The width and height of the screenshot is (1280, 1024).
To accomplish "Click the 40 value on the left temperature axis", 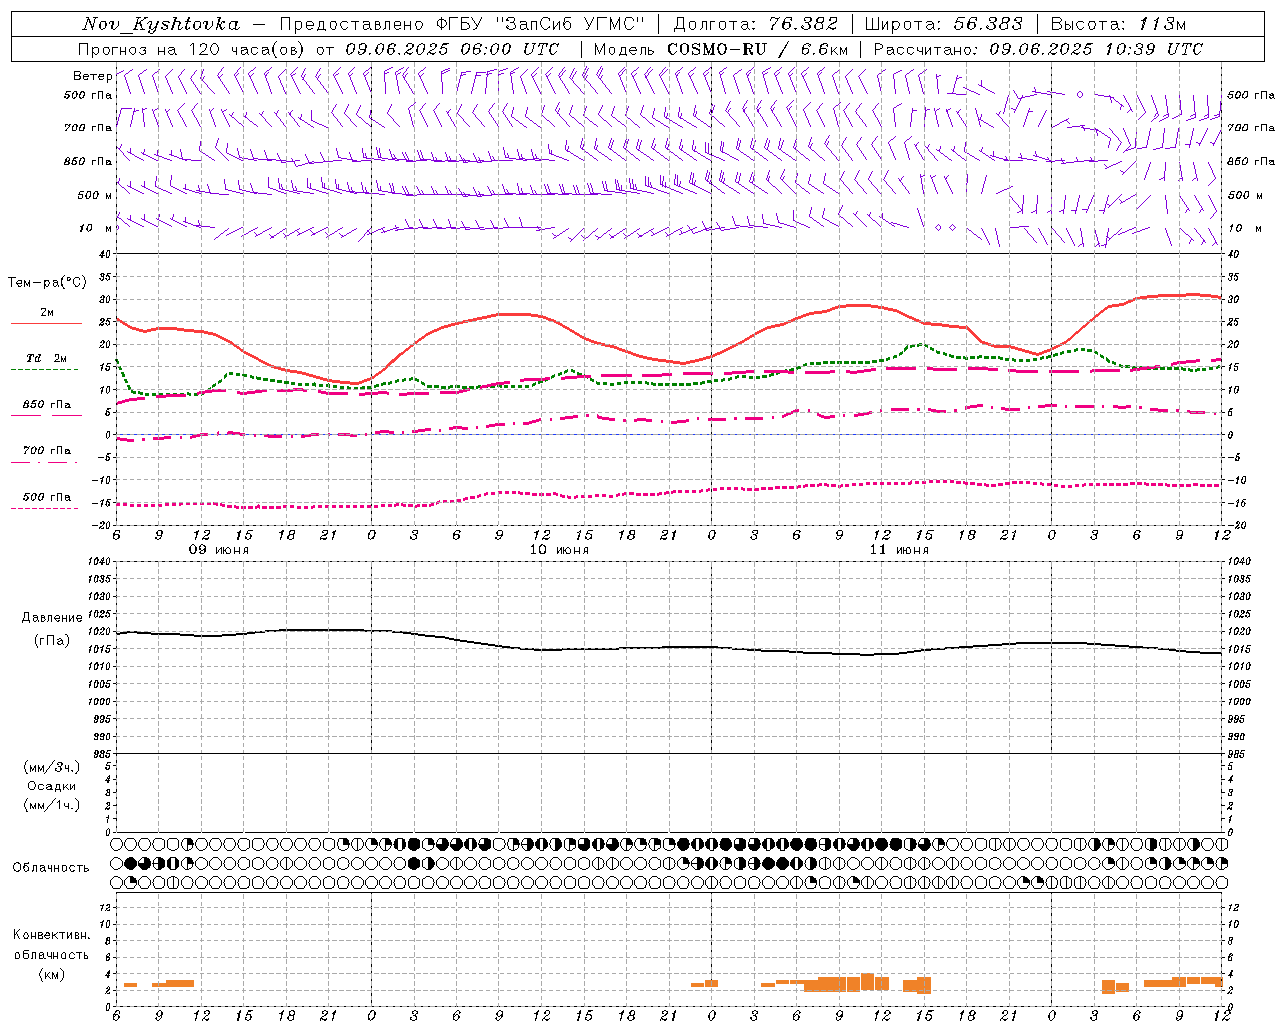I will 103,255.
